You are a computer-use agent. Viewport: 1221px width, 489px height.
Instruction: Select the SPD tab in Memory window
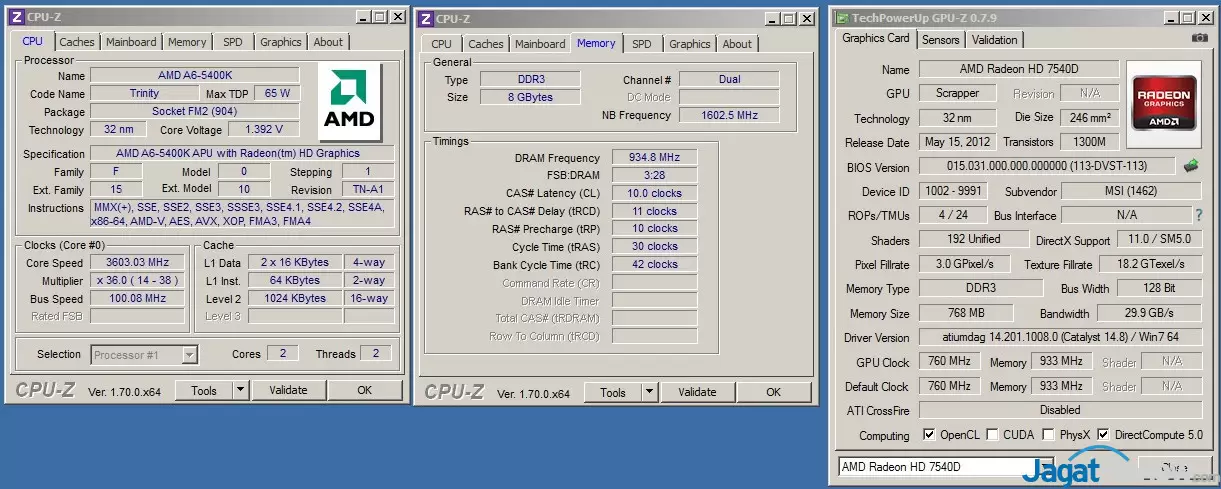[641, 44]
